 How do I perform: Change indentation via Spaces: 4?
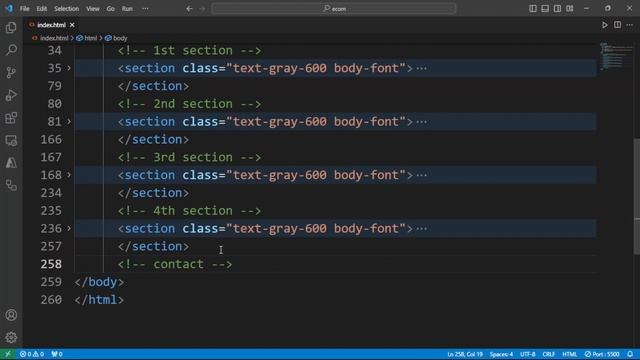point(501,354)
